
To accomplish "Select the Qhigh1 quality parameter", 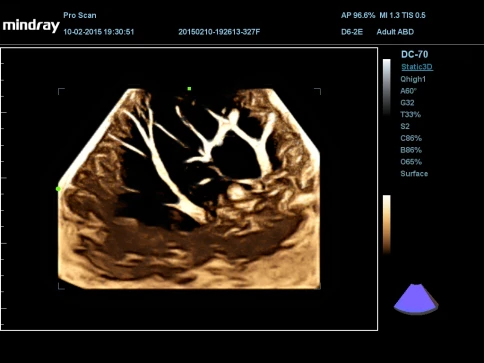I will point(413,79).
